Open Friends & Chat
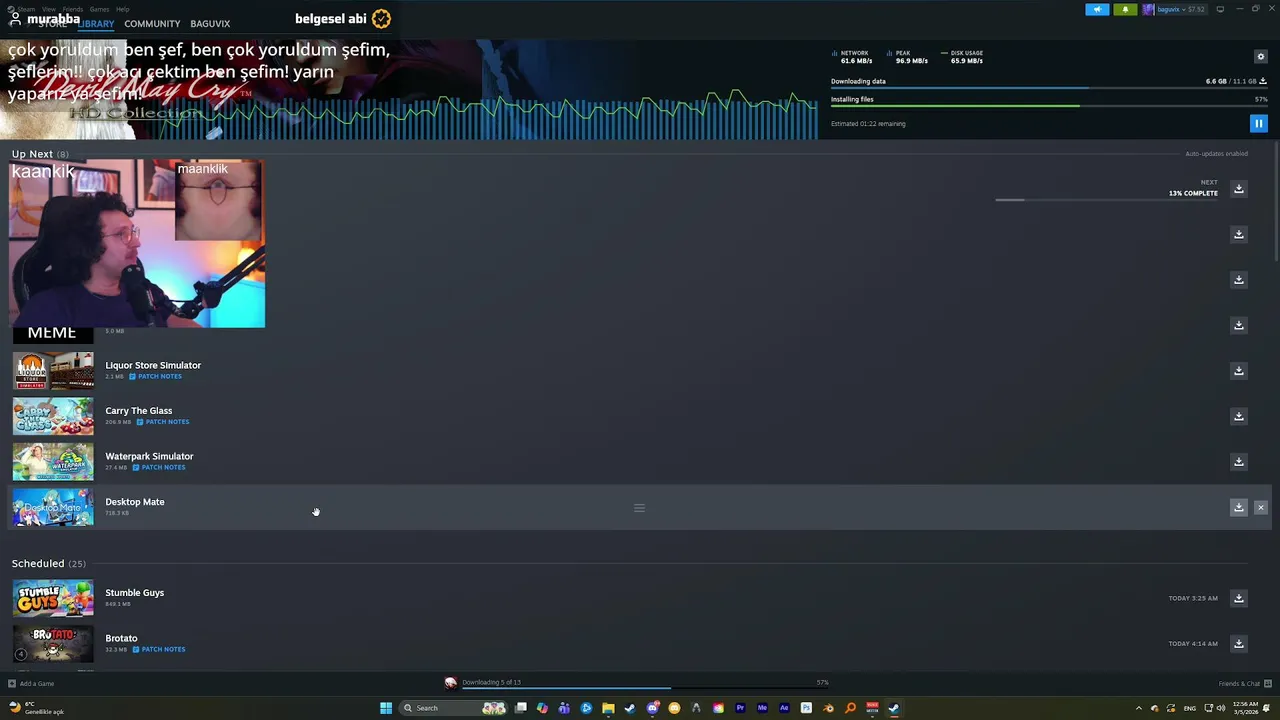 coord(1245,684)
